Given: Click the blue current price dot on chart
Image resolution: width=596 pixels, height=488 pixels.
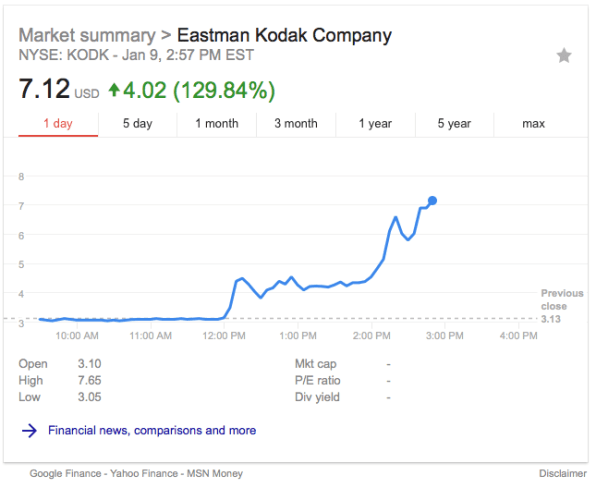Looking at the screenshot, I should [x=432, y=201].
